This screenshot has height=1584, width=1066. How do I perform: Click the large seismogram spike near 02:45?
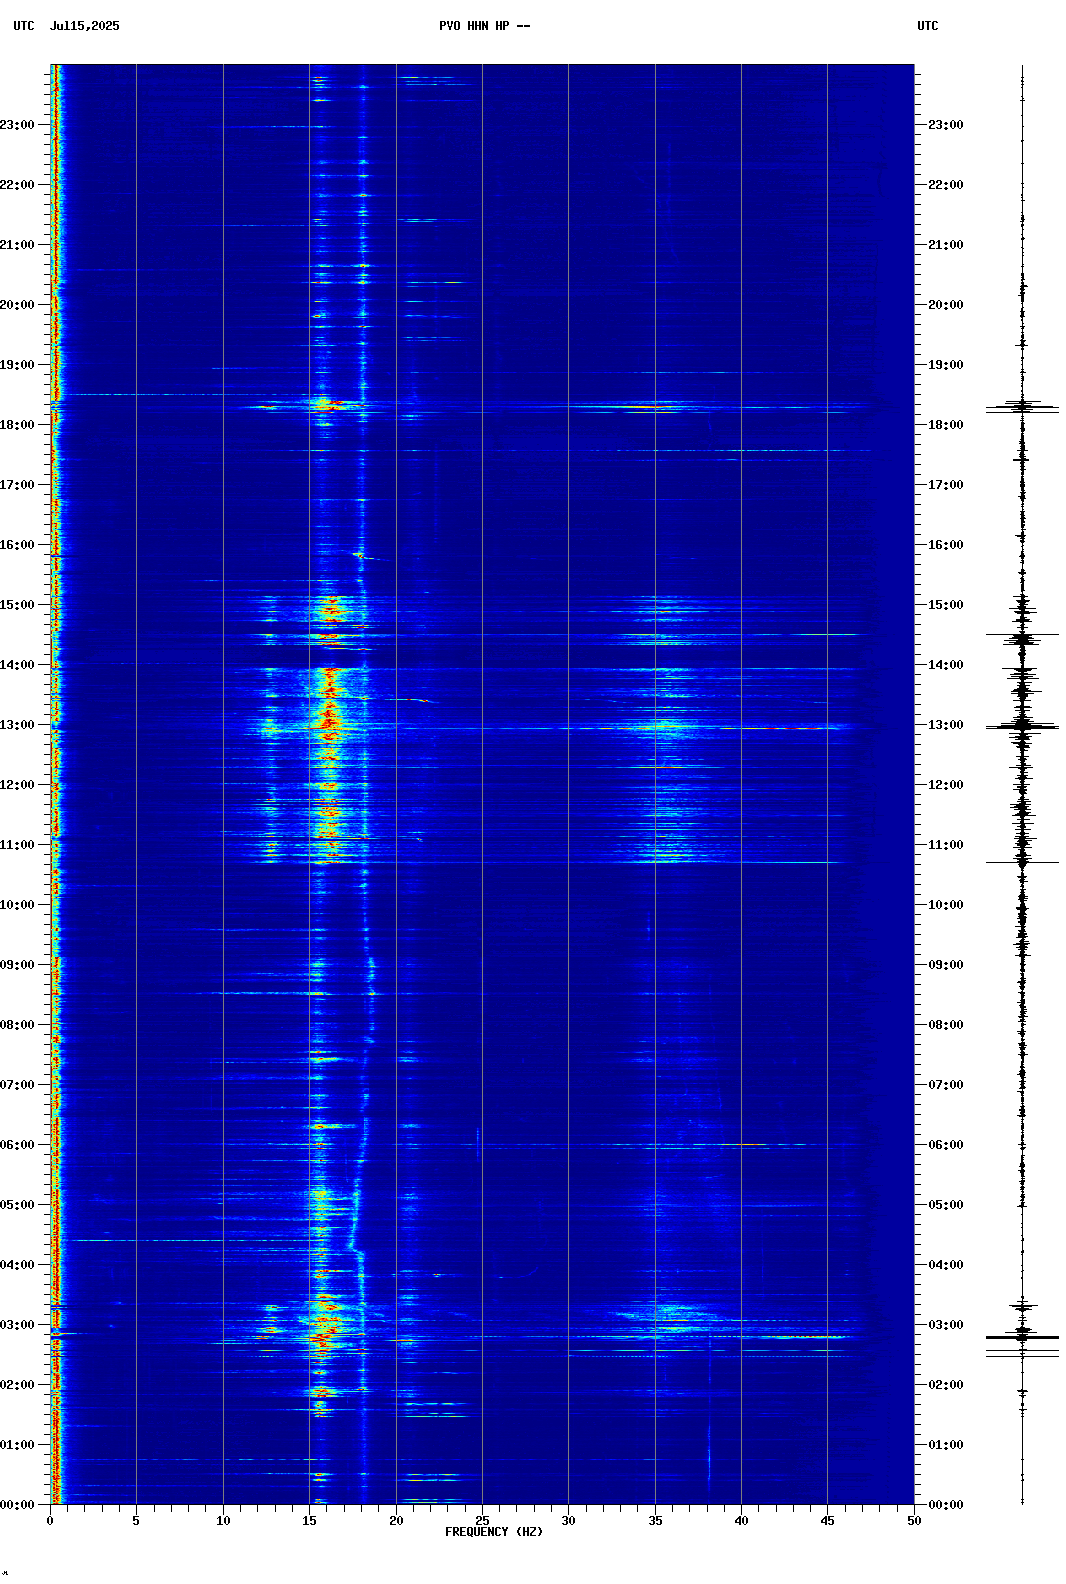(x=1022, y=1337)
